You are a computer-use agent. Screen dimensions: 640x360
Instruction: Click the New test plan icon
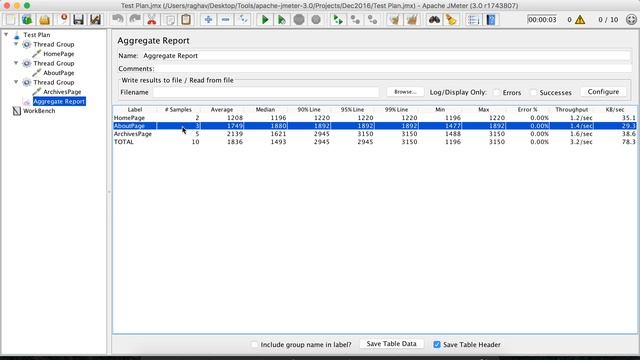10,20
